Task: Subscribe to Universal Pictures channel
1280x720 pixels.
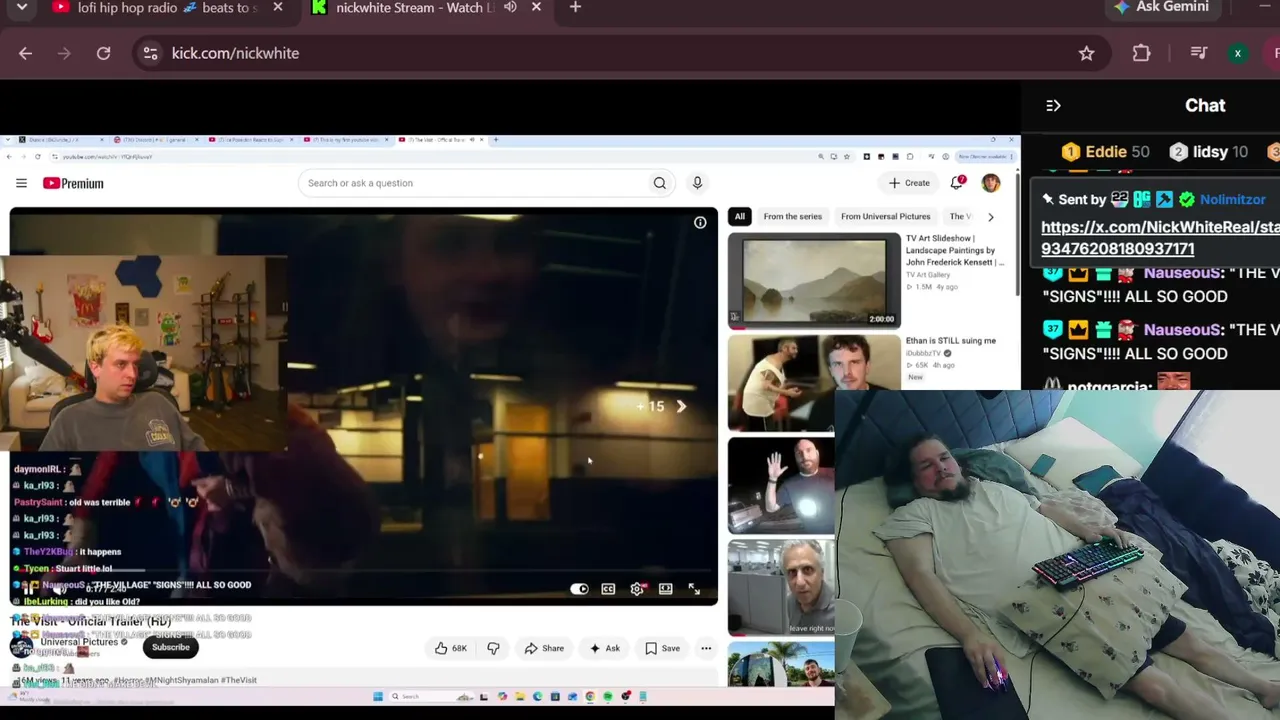Action: coord(170,647)
